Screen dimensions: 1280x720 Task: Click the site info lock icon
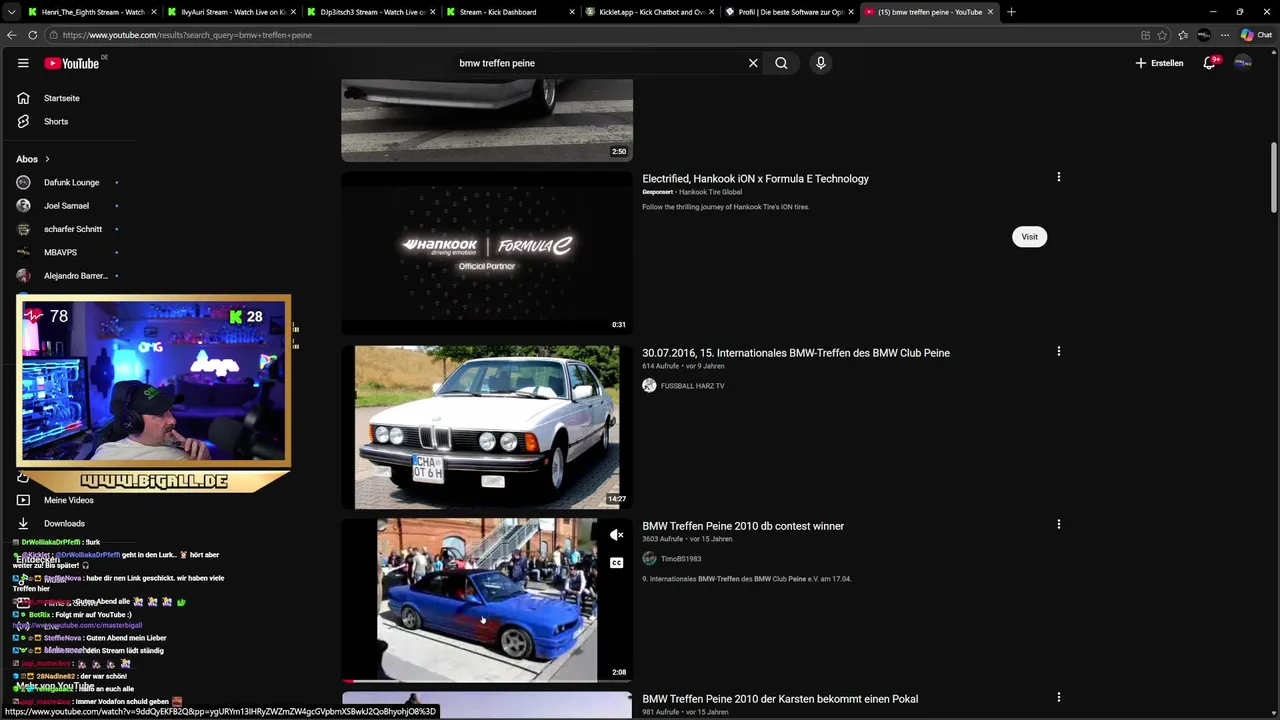[x=53, y=35]
